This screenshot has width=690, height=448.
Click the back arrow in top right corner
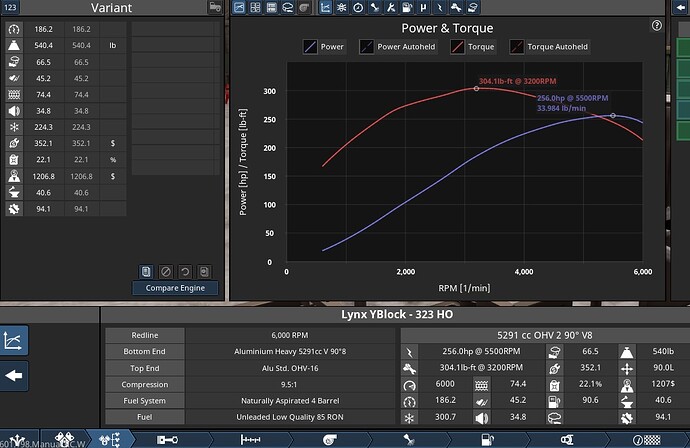[x=680, y=7]
